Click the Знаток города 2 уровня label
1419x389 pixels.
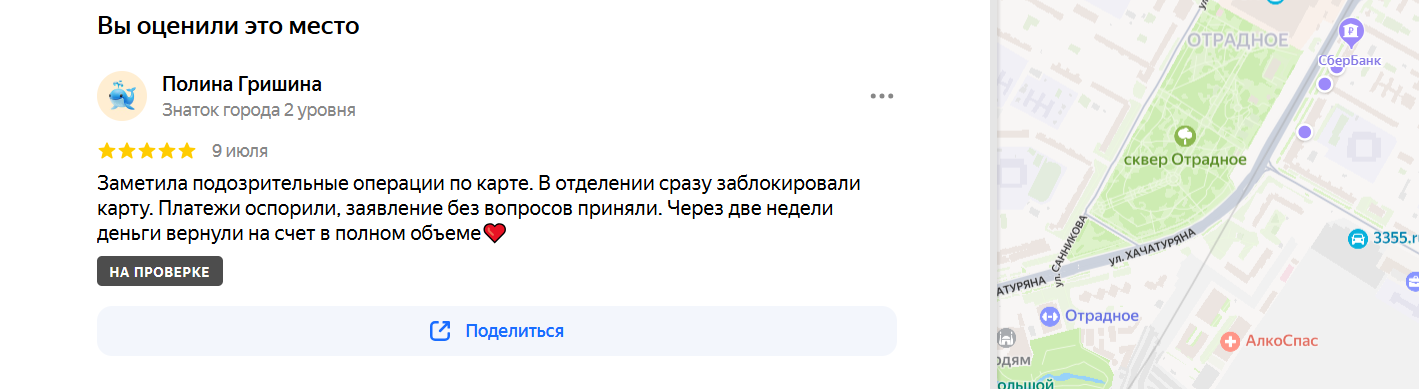(259, 110)
